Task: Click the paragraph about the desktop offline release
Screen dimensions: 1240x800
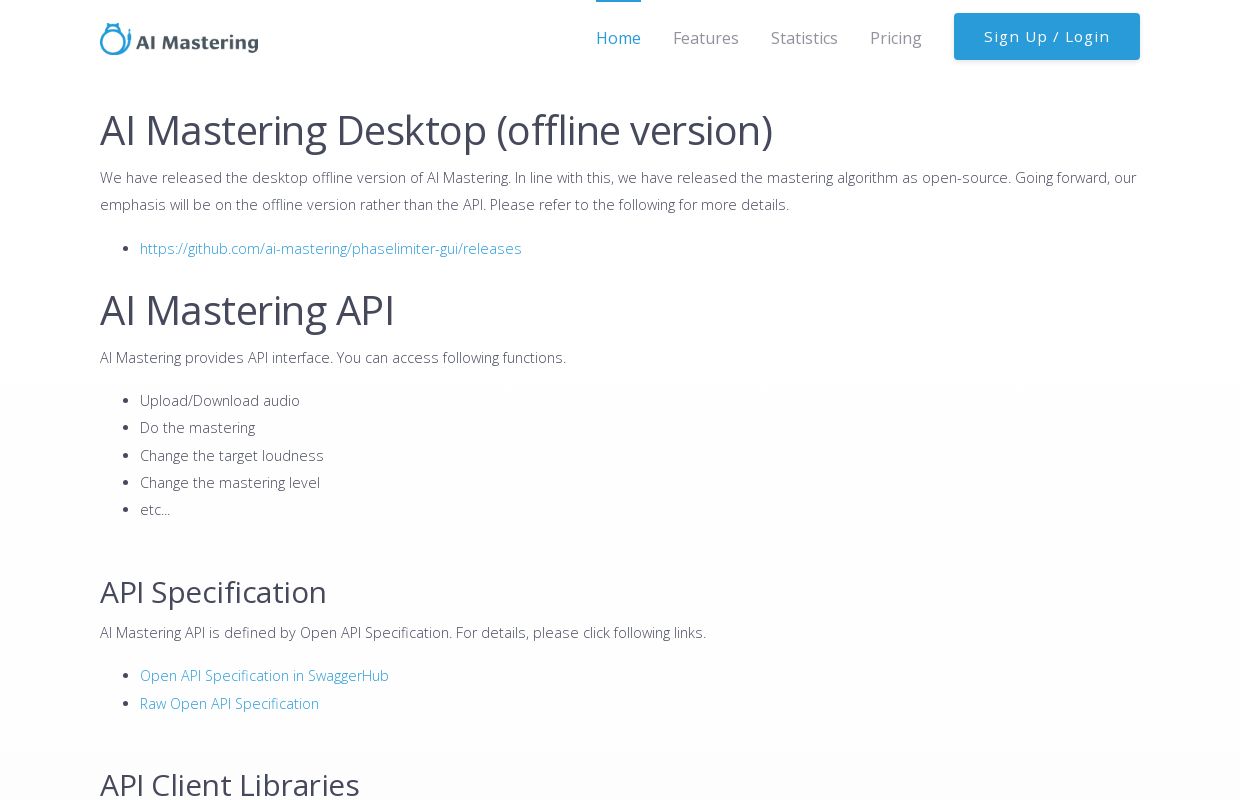Action: (x=618, y=191)
